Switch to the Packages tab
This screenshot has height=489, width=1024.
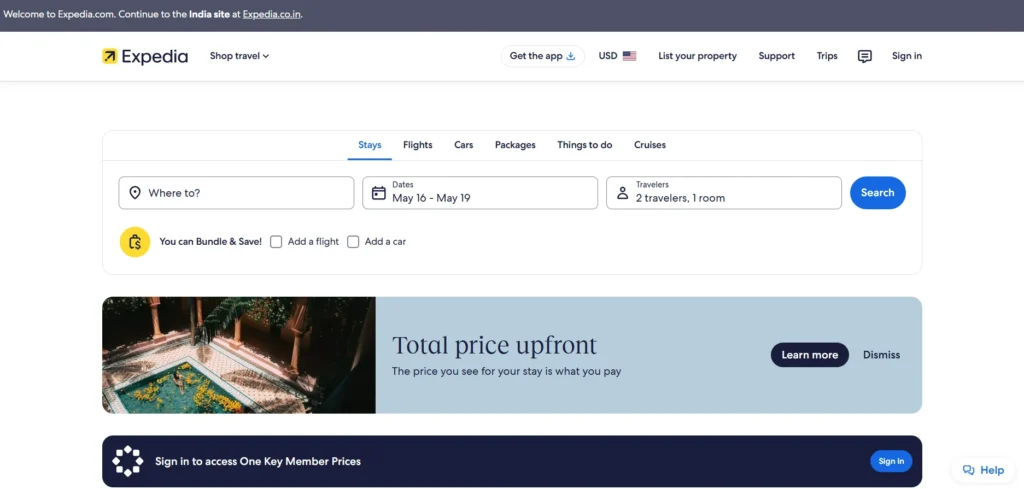[x=515, y=145]
